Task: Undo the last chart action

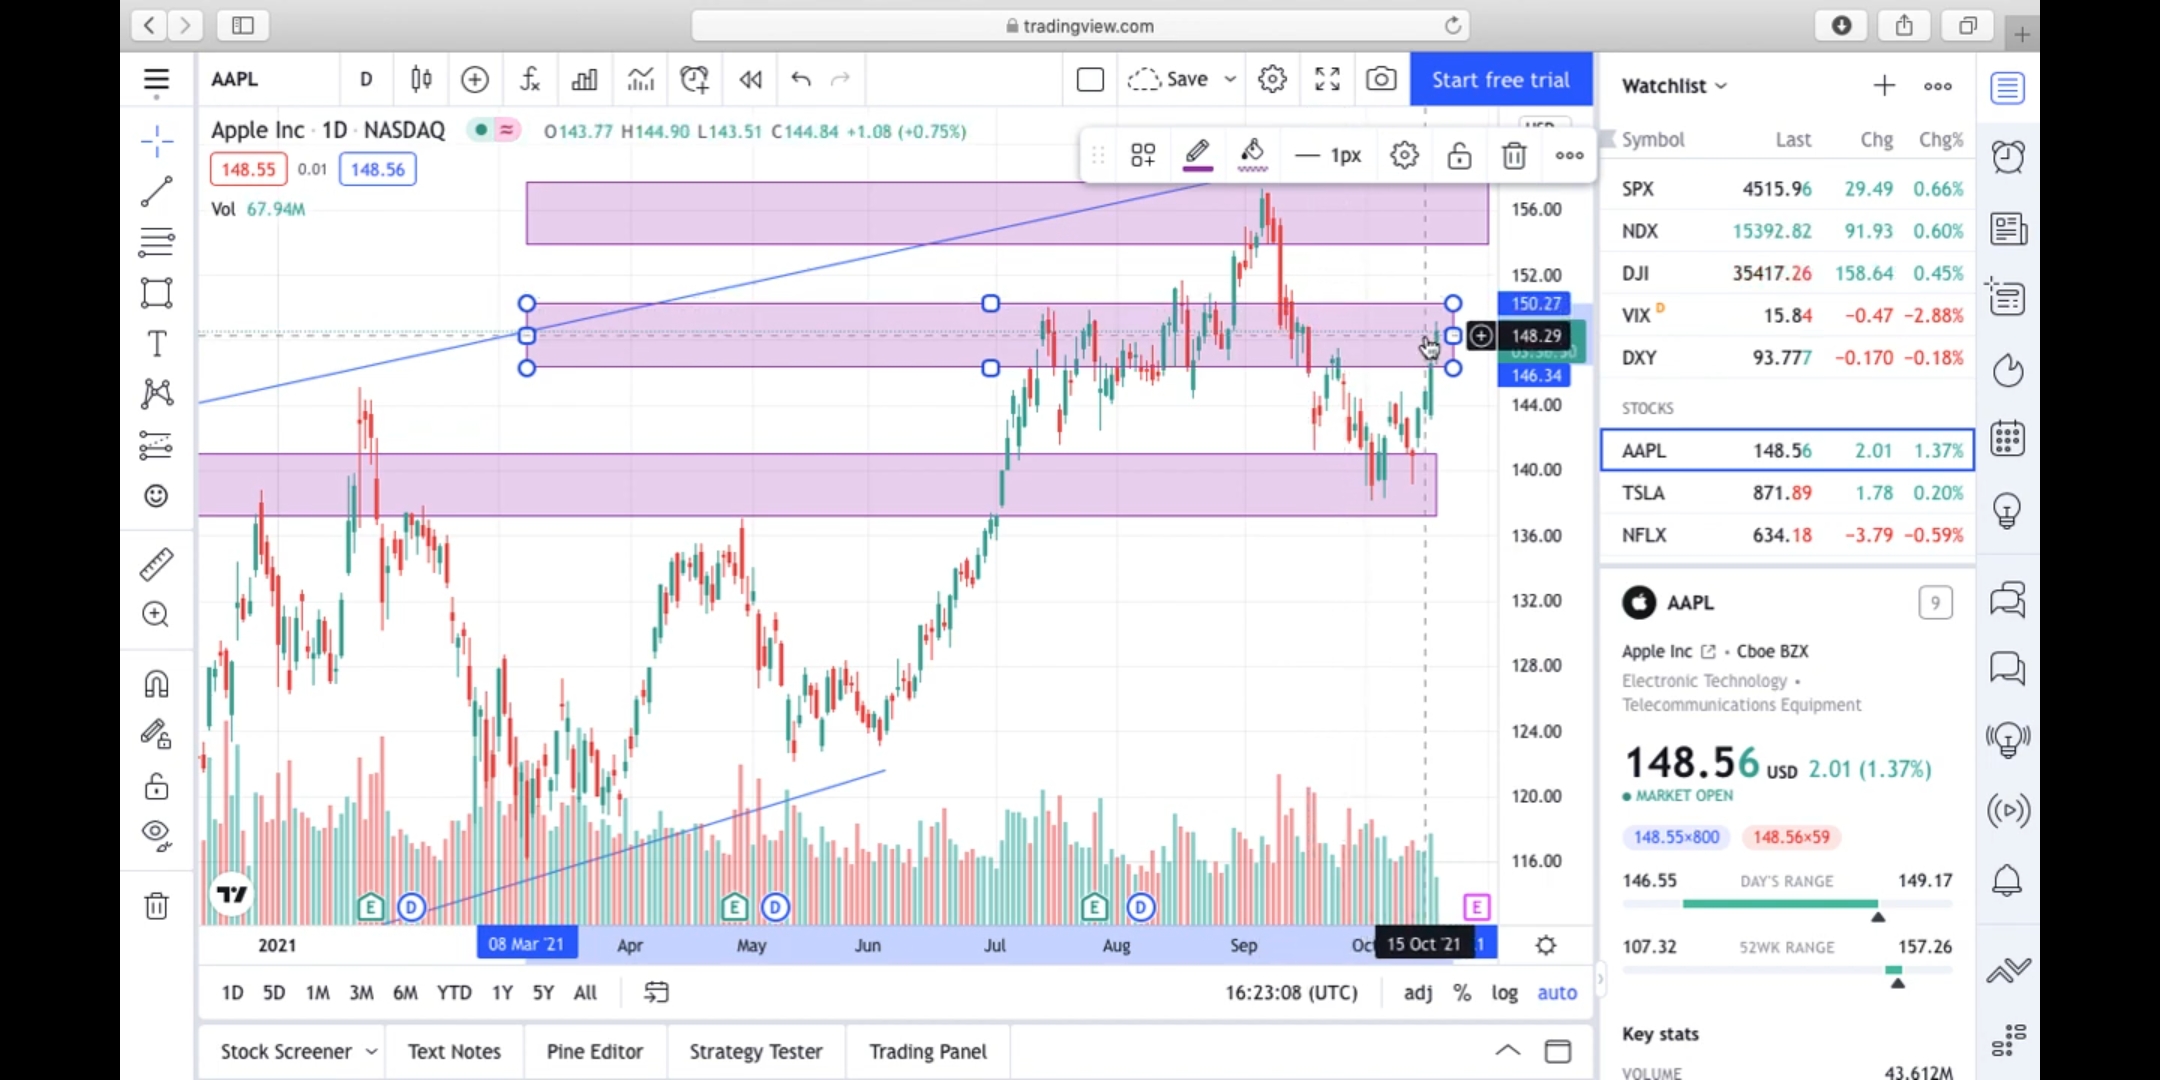Action: coord(800,79)
